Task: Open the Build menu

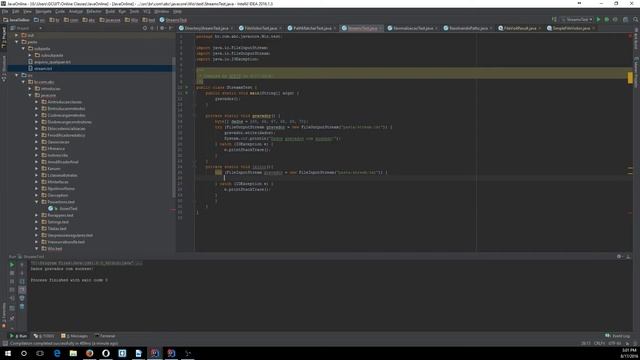Action: [x=110, y=11]
